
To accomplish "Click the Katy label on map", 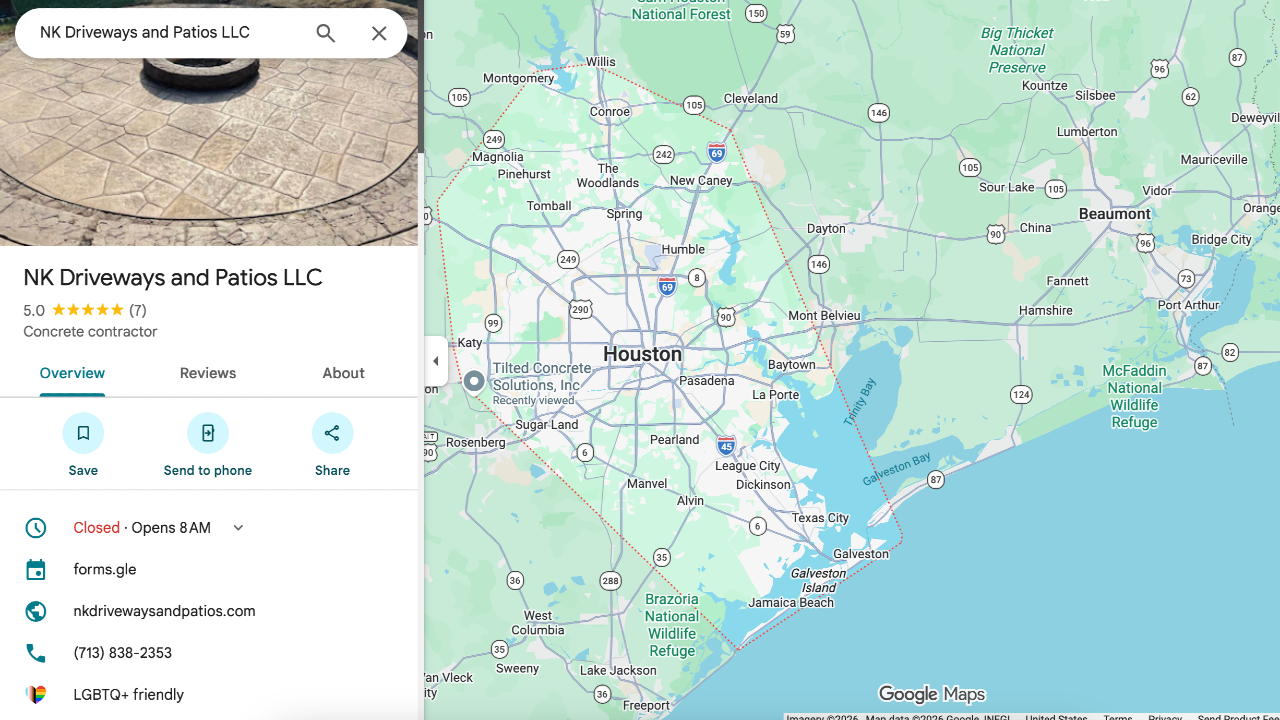I will tap(470, 343).
